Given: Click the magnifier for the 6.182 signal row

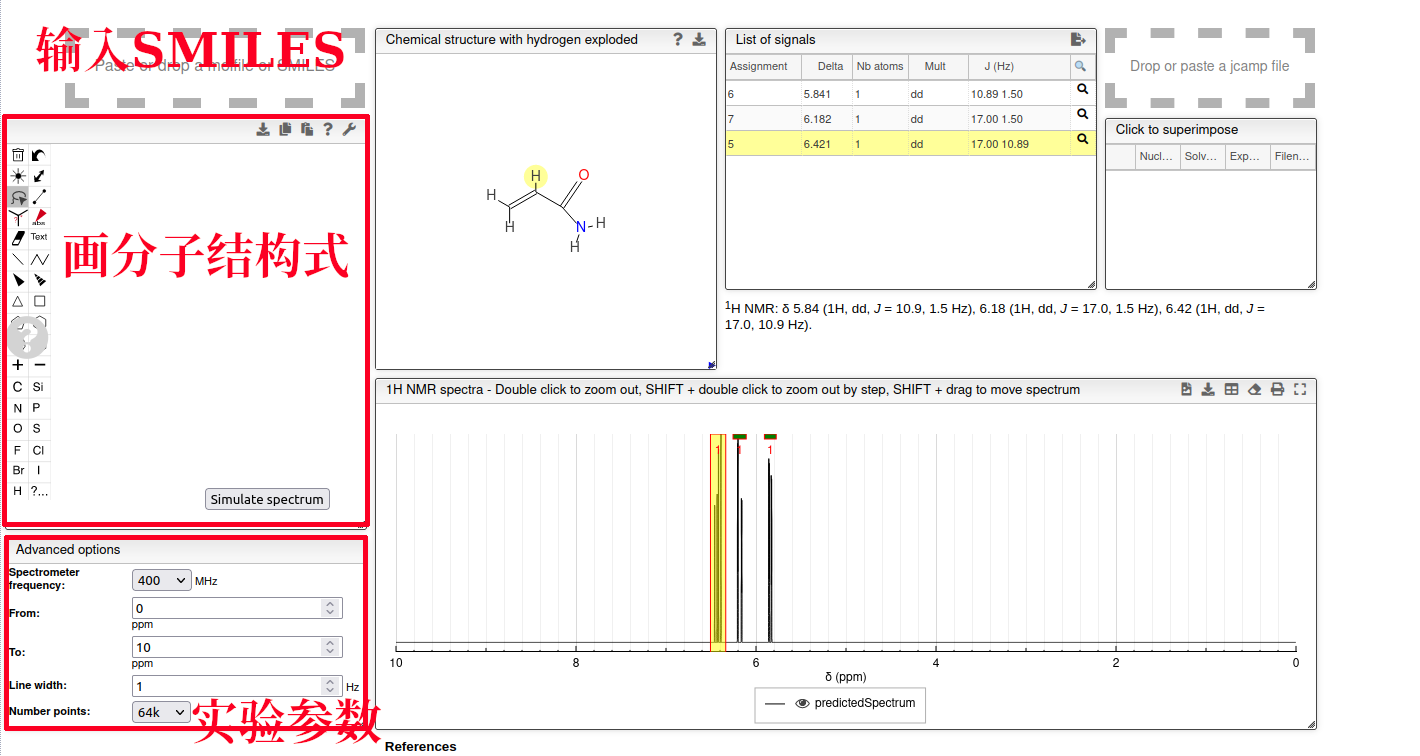Looking at the screenshot, I should [x=1082, y=114].
